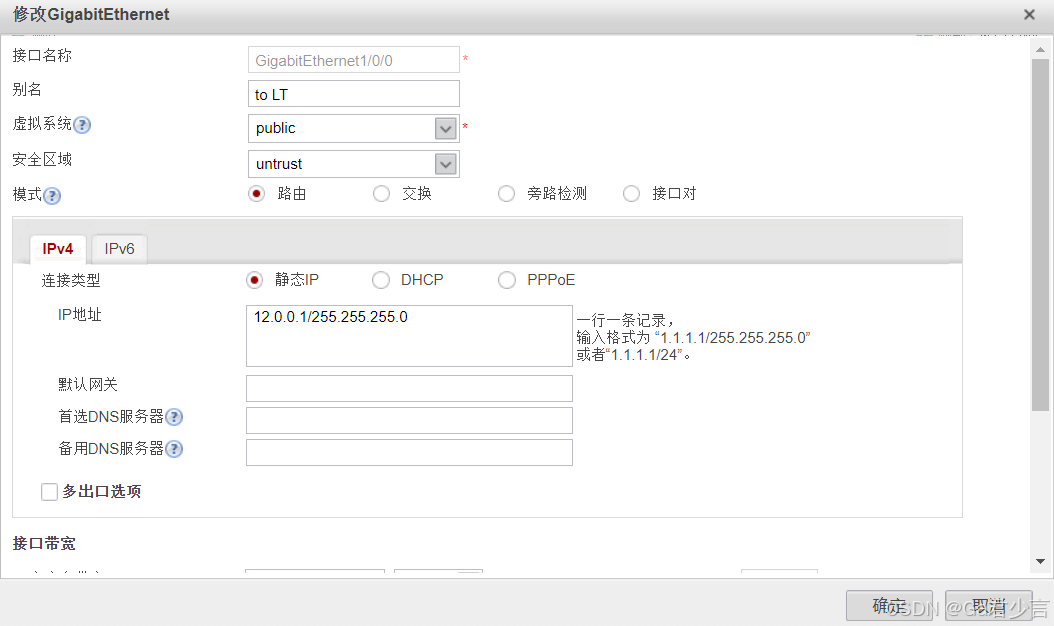Open help icon beside 备用DNS服务器

[x=174, y=449]
